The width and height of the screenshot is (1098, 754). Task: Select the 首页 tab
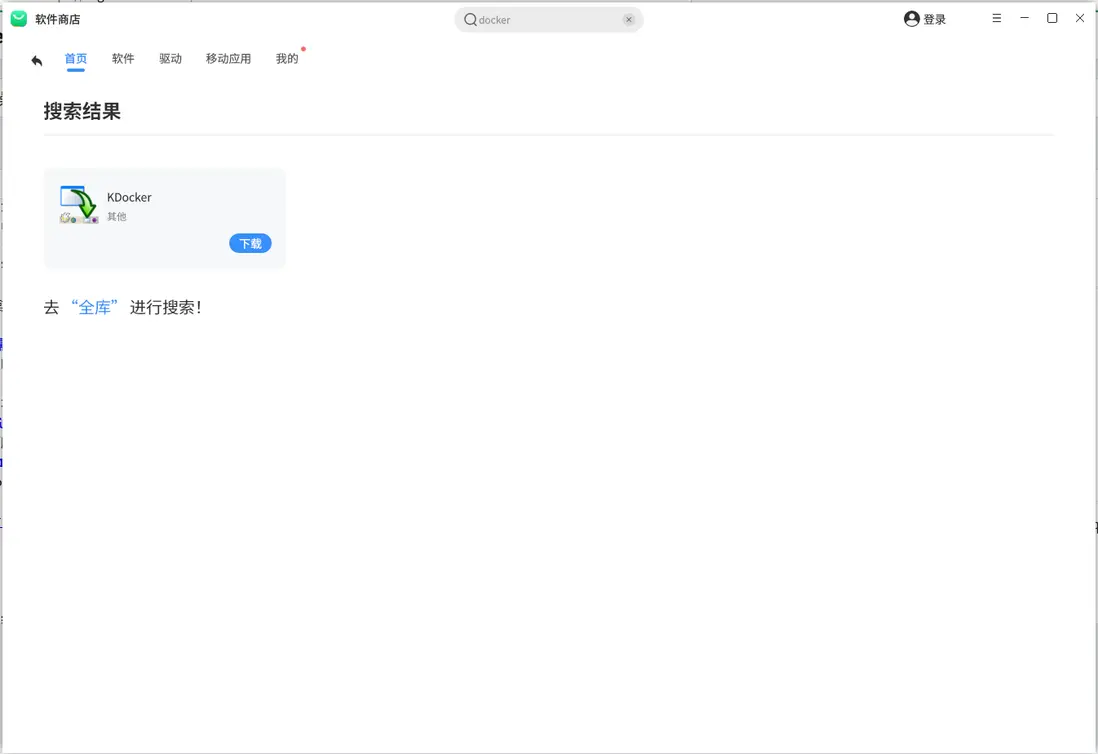(75, 58)
